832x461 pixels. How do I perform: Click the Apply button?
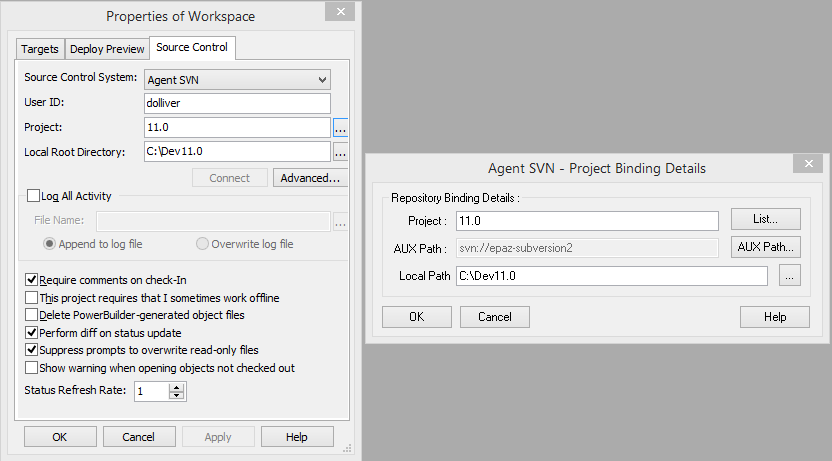coord(218,437)
